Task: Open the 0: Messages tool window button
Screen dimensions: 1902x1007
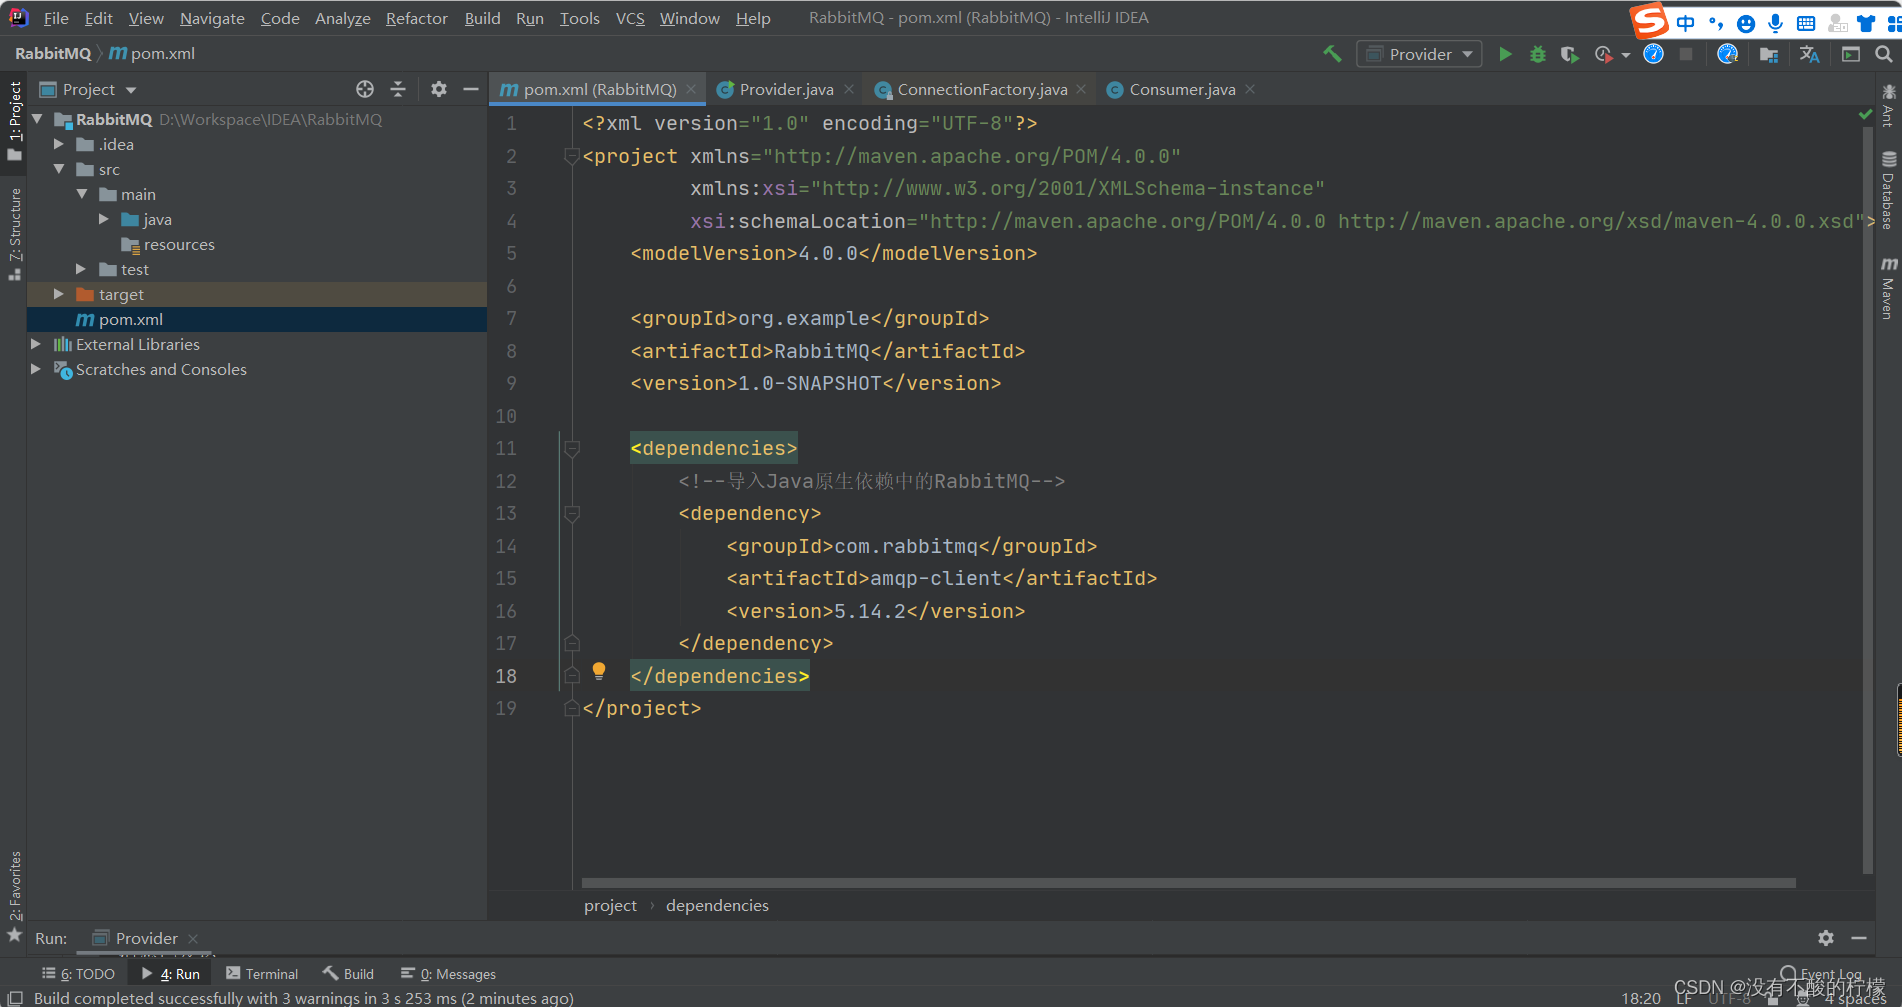Action: point(448,973)
